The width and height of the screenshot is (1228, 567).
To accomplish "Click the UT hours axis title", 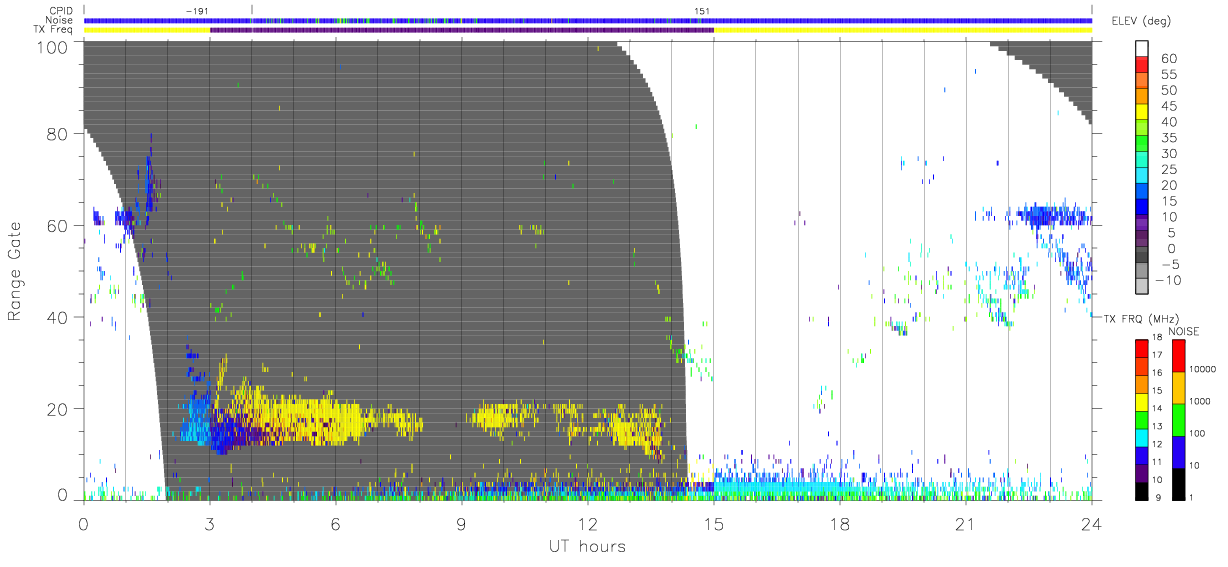I will click(x=586, y=546).
